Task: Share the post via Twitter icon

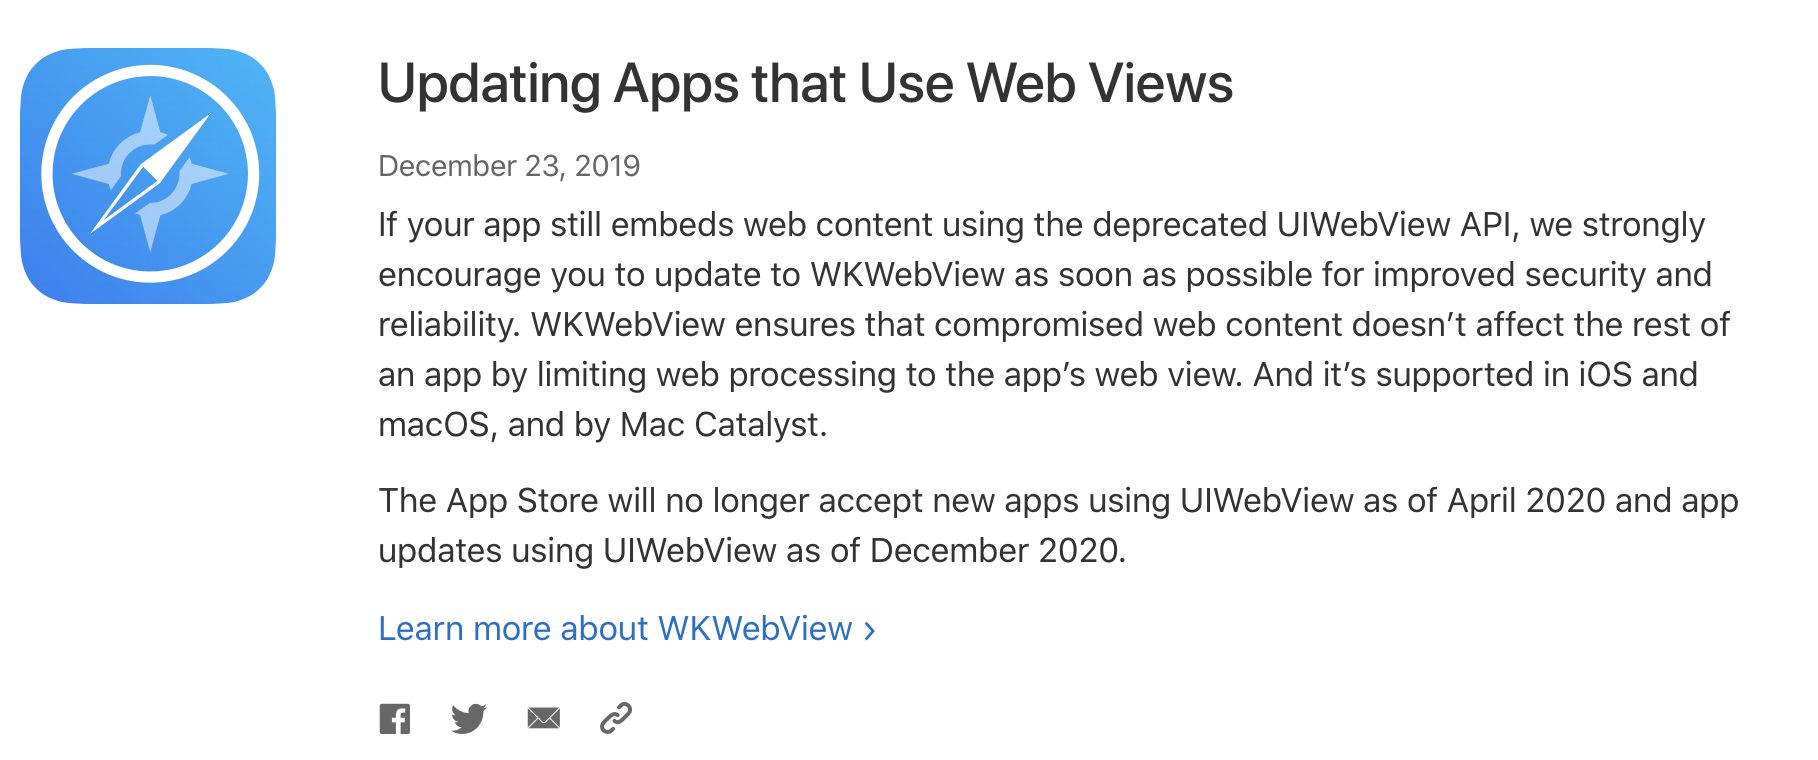Action: (x=468, y=718)
